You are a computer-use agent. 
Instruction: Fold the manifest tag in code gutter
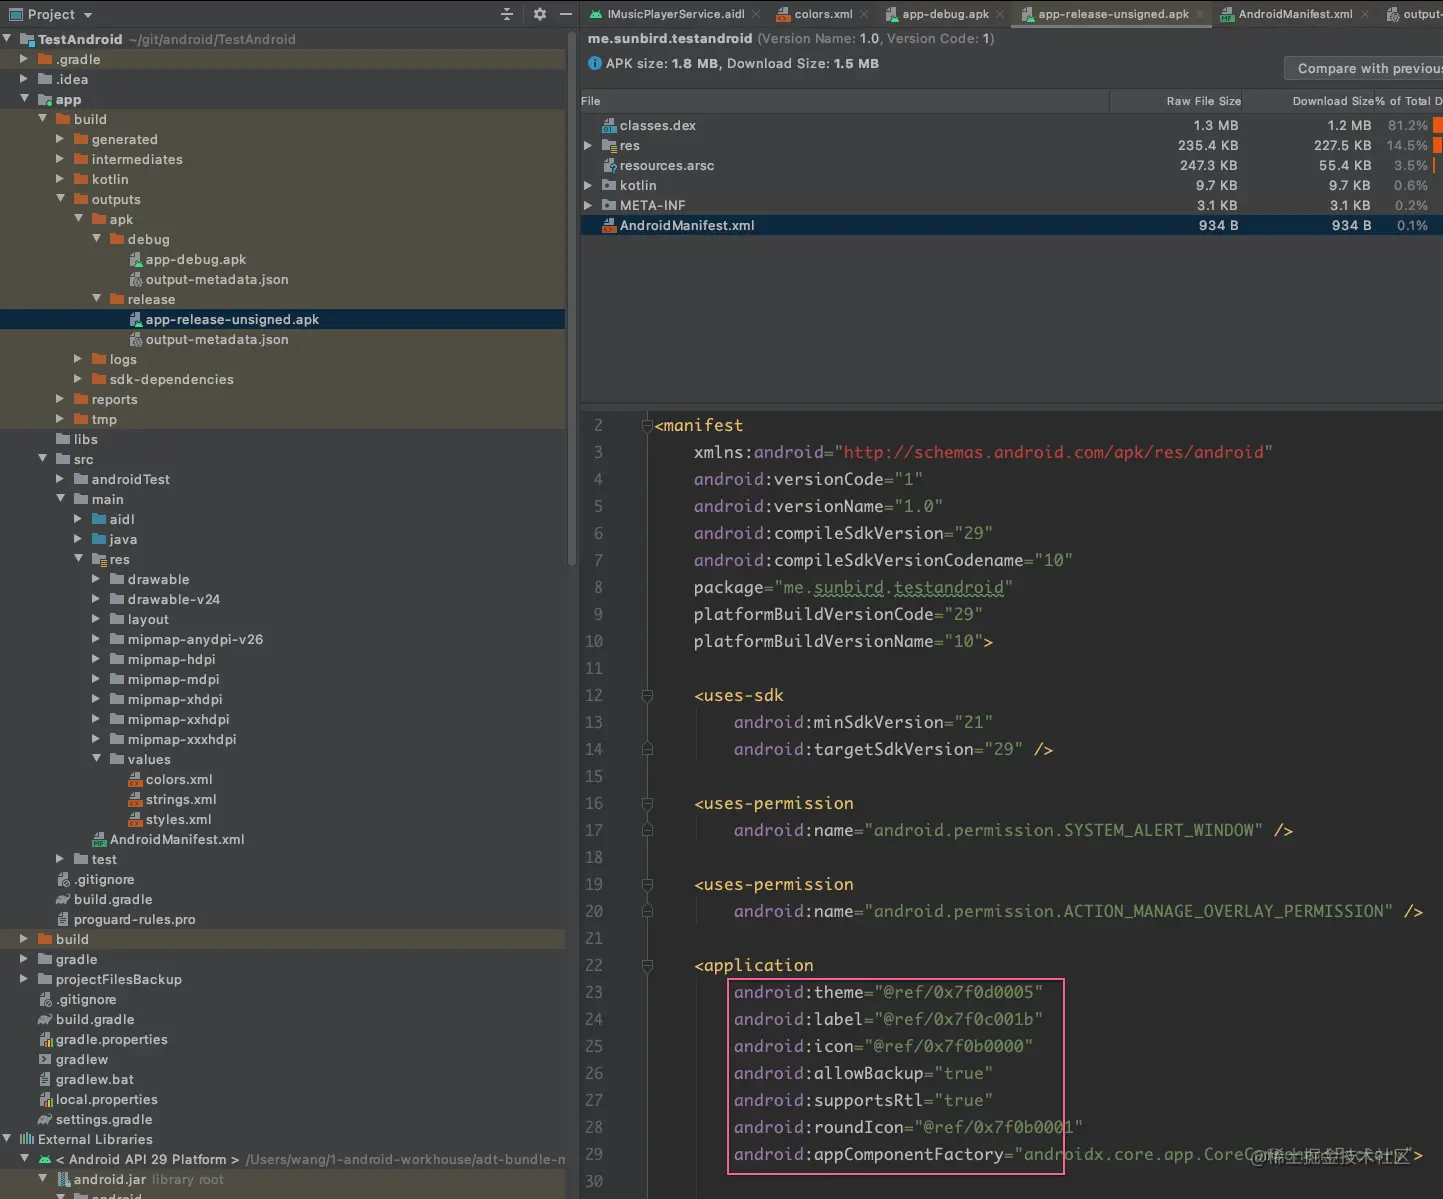647,426
